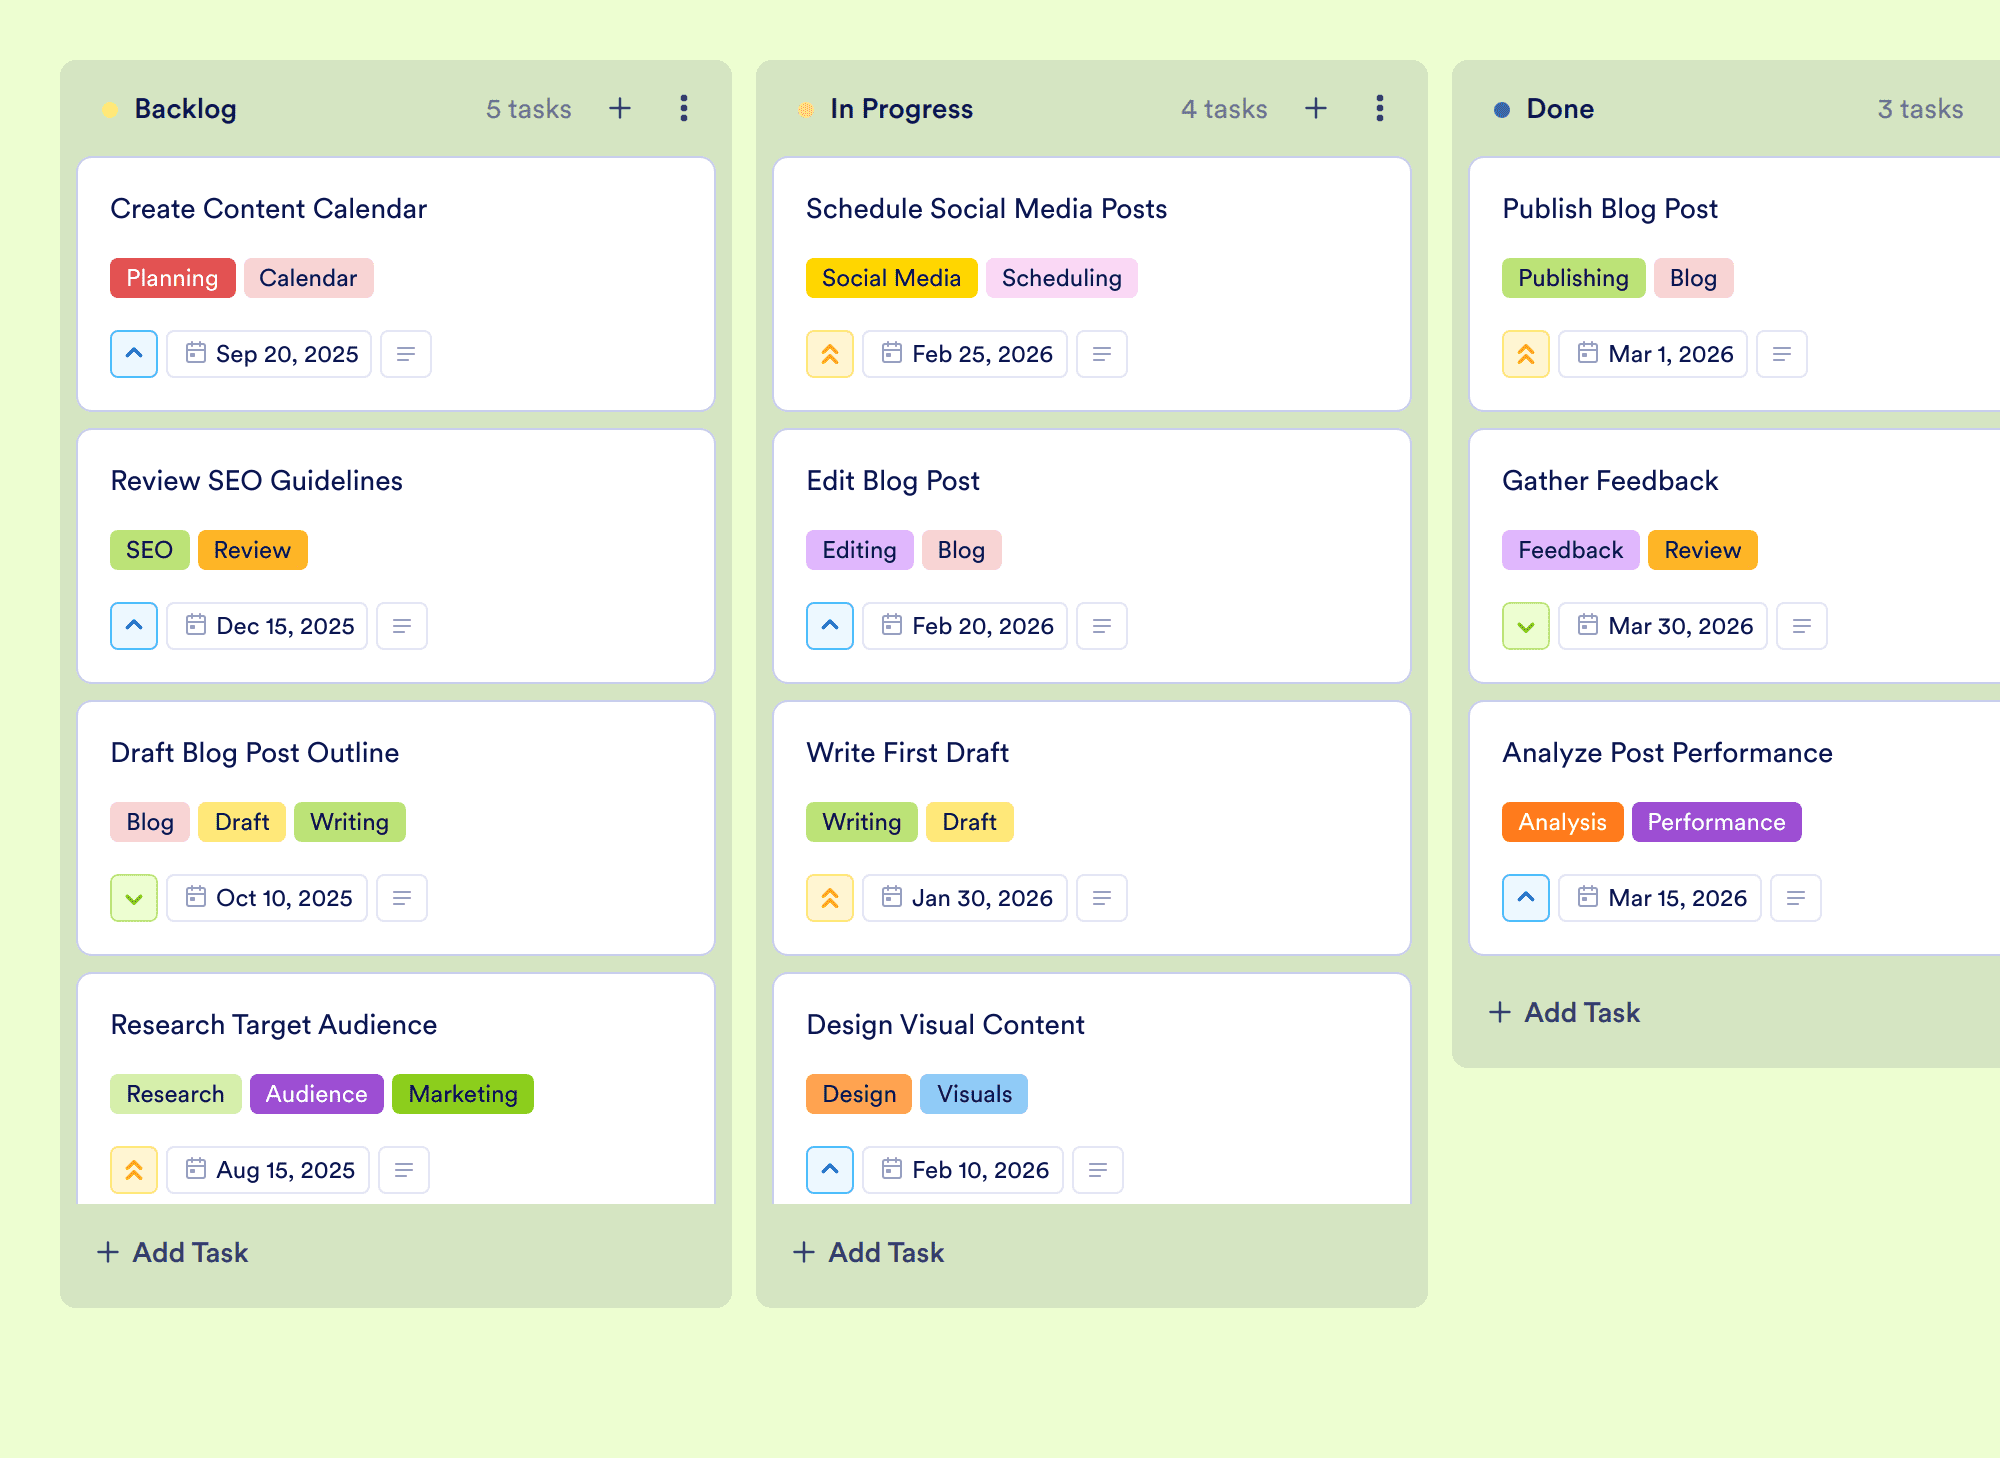Open the Feb 10, 2026 date picker
The width and height of the screenshot is (2000, 1458).
point(963,1170)
